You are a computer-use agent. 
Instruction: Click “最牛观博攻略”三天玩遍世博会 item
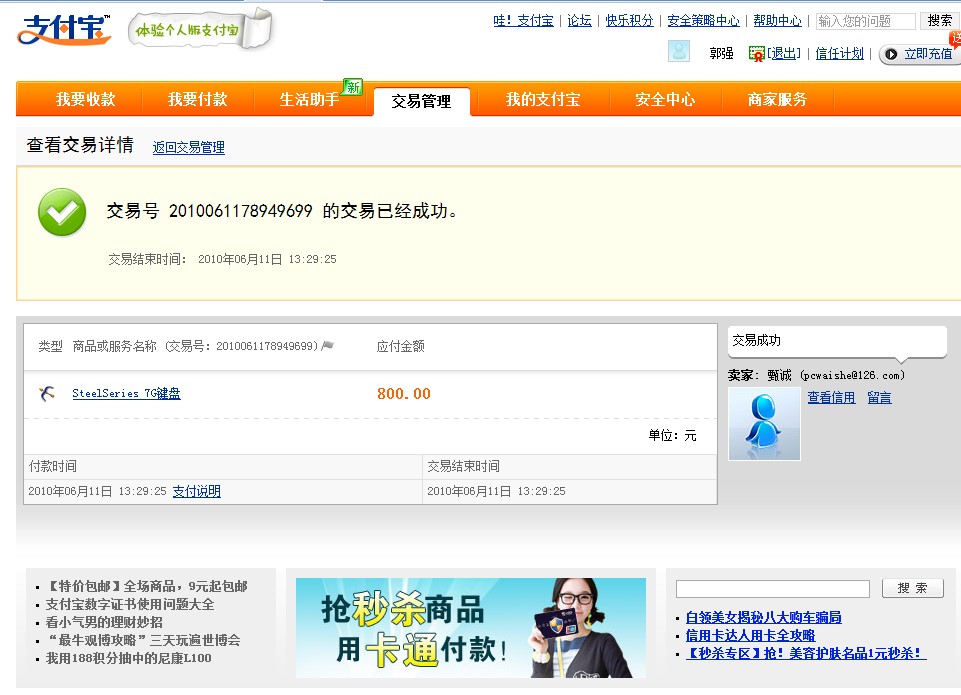tap(145, 640)
